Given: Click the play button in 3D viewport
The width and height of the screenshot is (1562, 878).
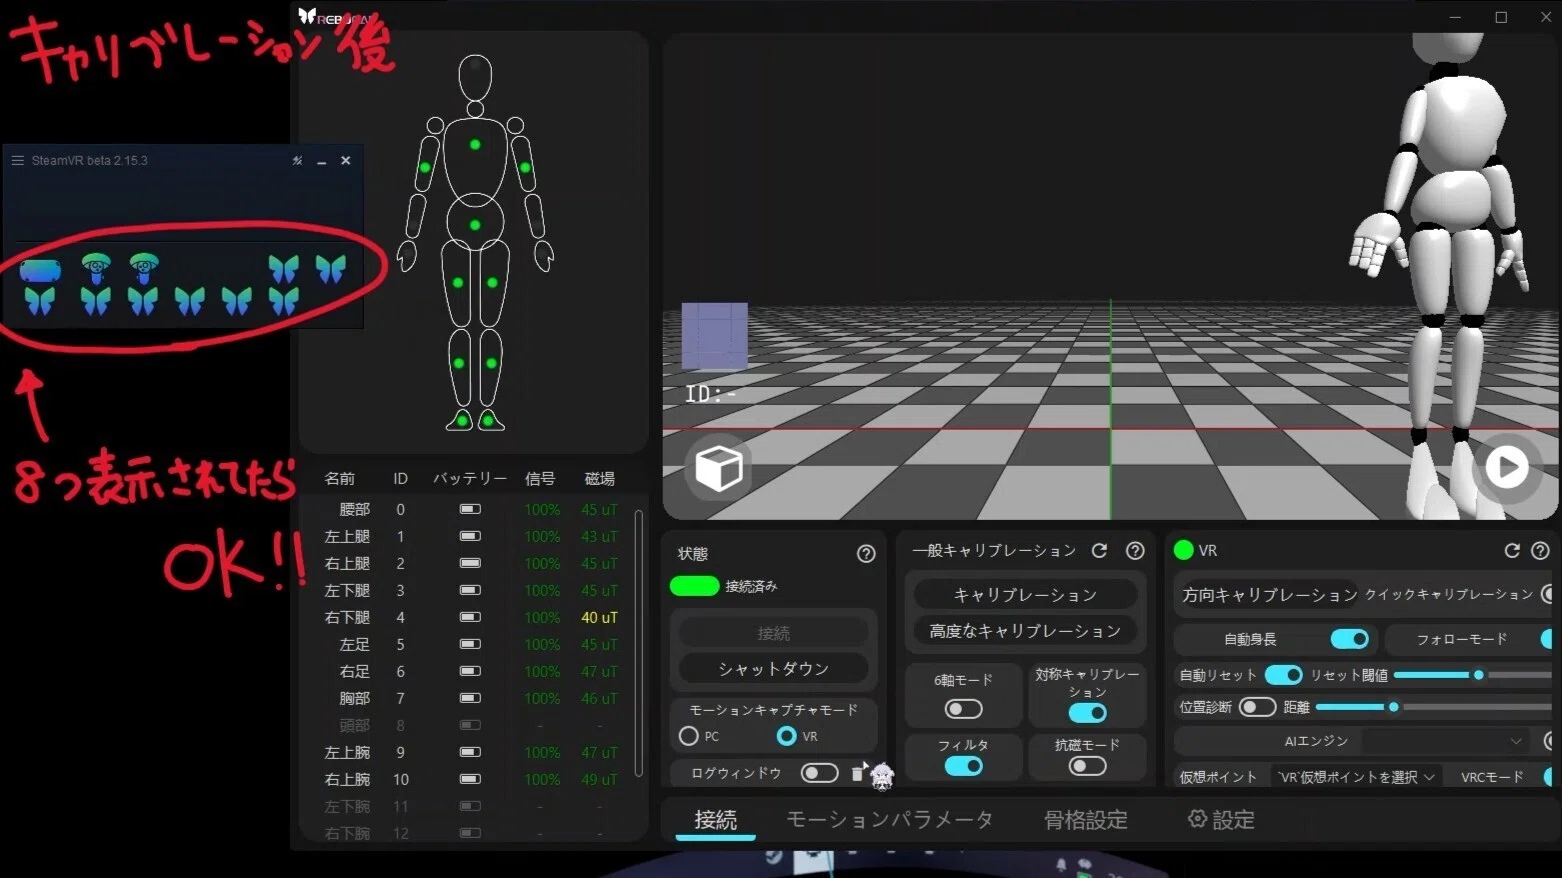Looking at the screenshot, I should (x=1506, y=467).
